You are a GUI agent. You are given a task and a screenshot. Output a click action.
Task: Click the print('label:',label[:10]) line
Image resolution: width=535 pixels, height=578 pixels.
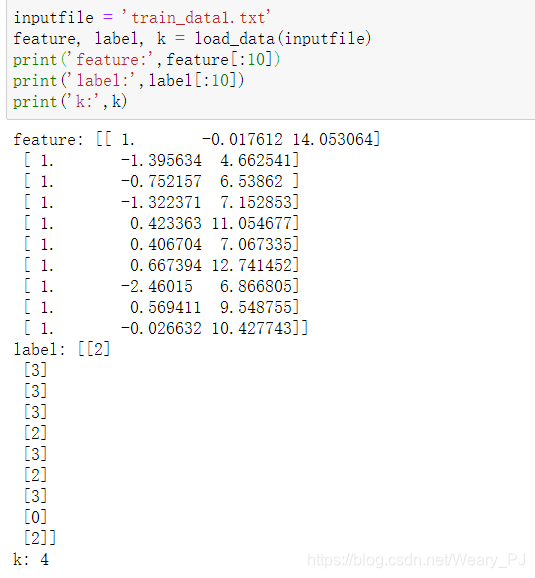point(129,81)
